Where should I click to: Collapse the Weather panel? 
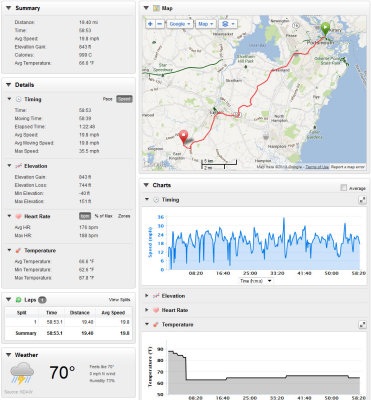coord(8,355)
